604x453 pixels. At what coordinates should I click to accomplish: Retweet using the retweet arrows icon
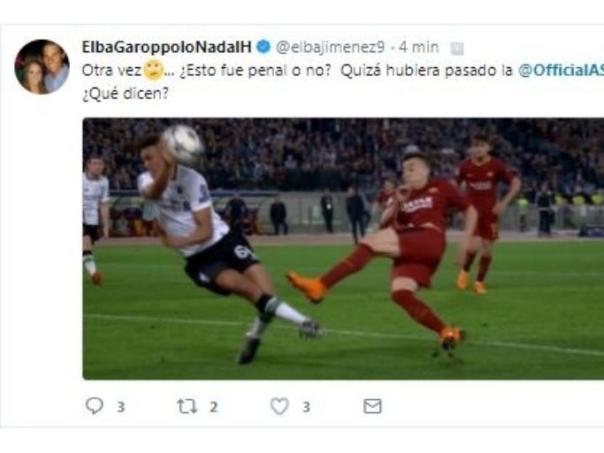187,406
